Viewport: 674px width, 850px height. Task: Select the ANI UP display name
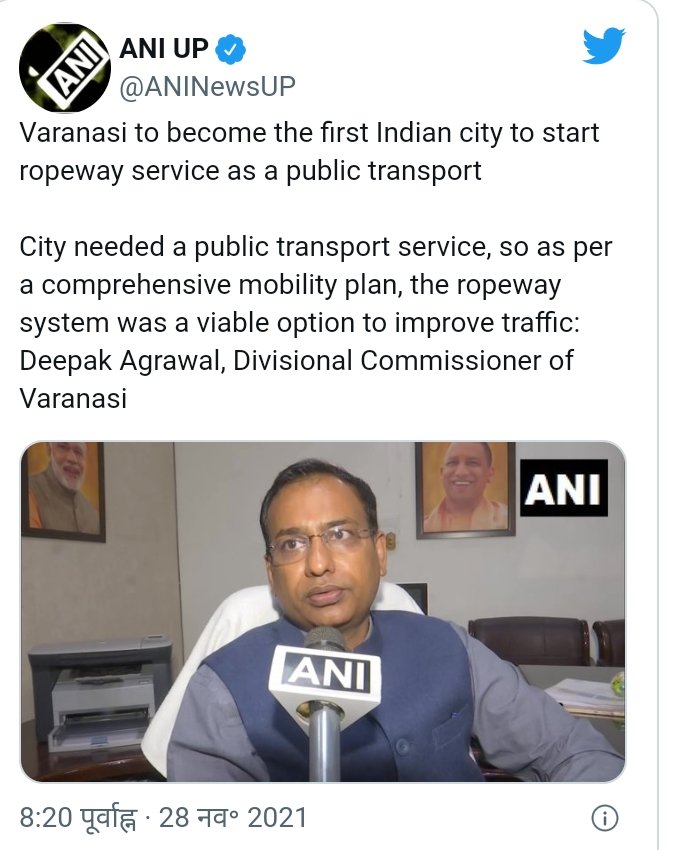163,49
